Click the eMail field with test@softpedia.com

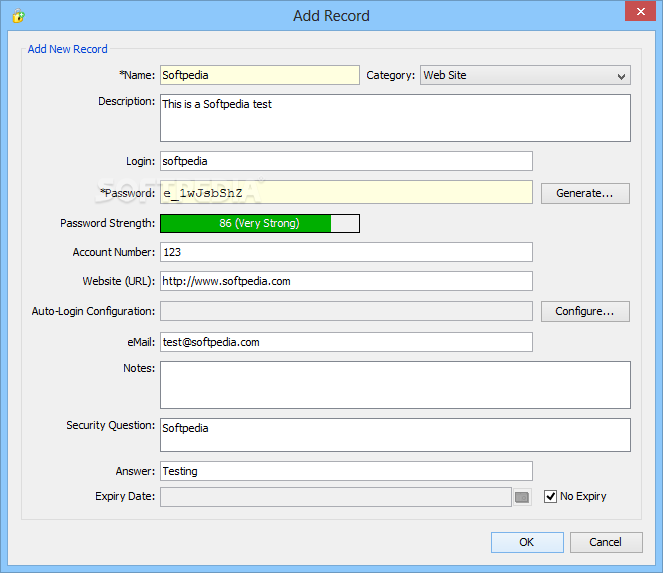click(x=346, y=342)
